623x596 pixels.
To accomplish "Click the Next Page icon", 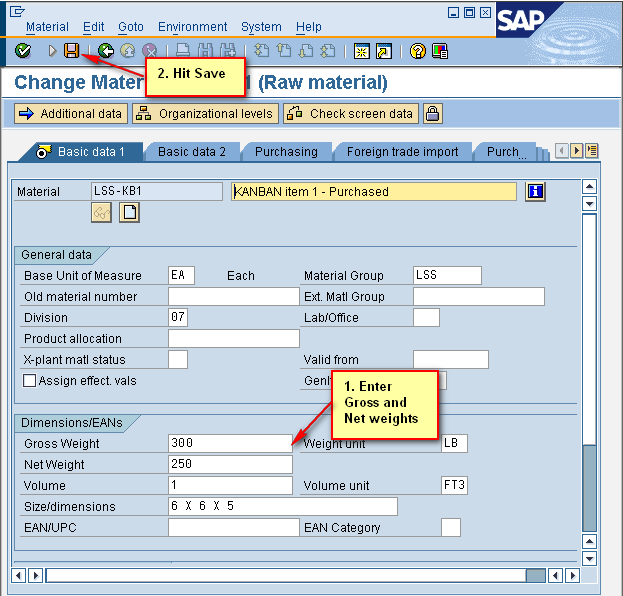I will (x=306, y=51).
